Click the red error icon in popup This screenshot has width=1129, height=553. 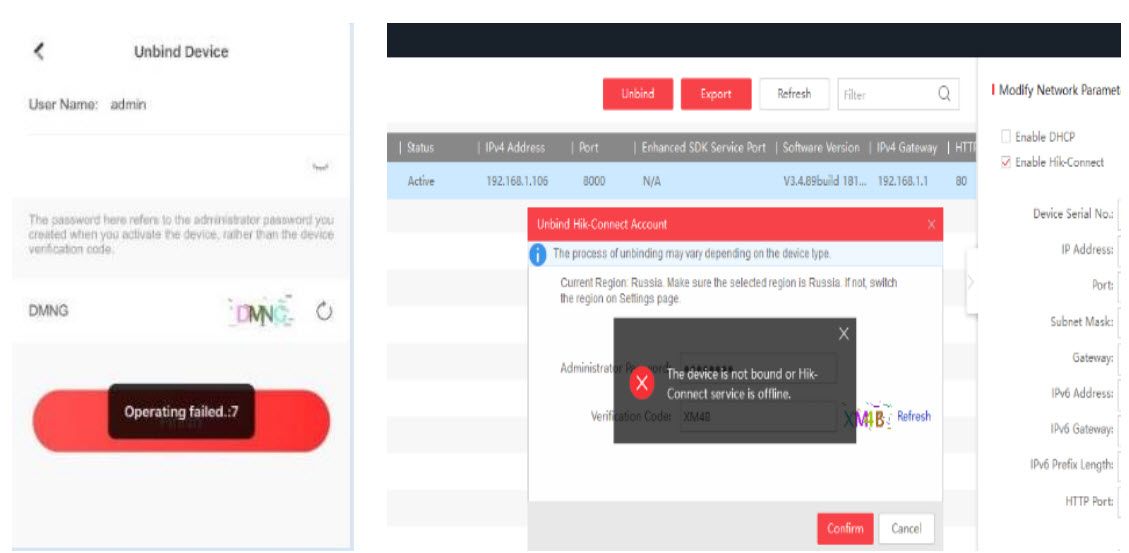pyautogui.click(x=642, y=383)
